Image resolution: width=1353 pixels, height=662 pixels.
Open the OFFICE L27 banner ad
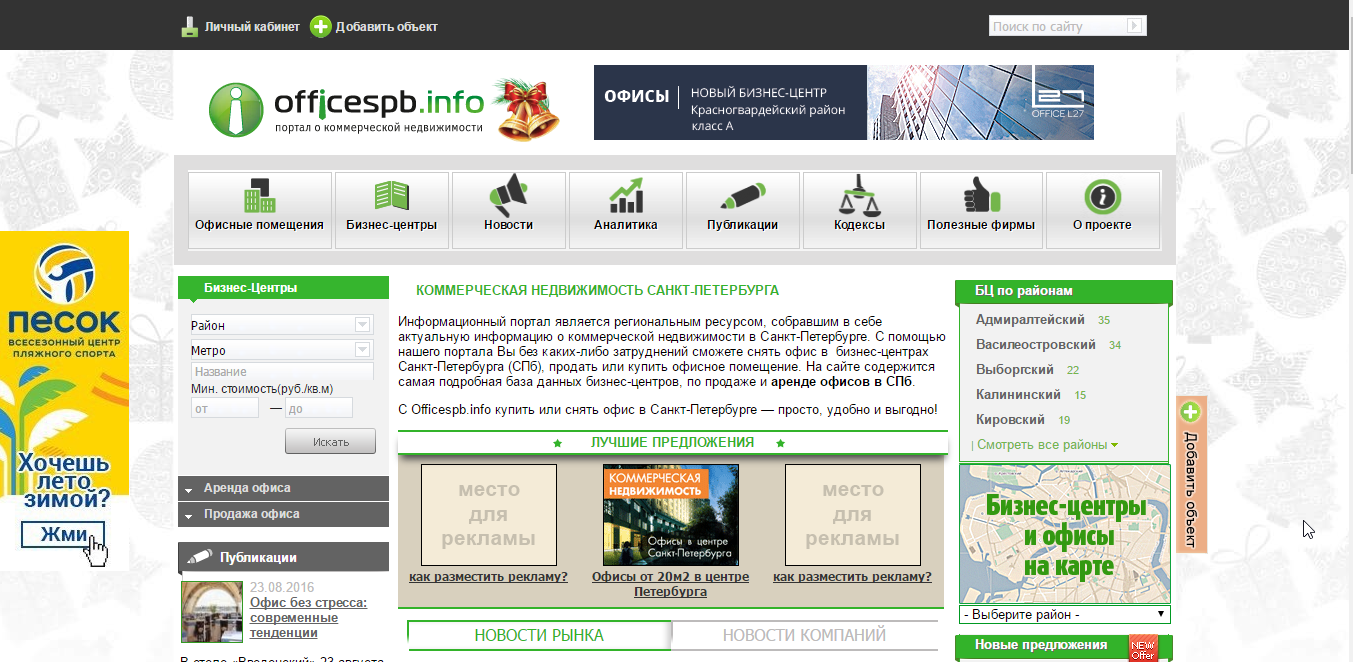pos(844,102)
